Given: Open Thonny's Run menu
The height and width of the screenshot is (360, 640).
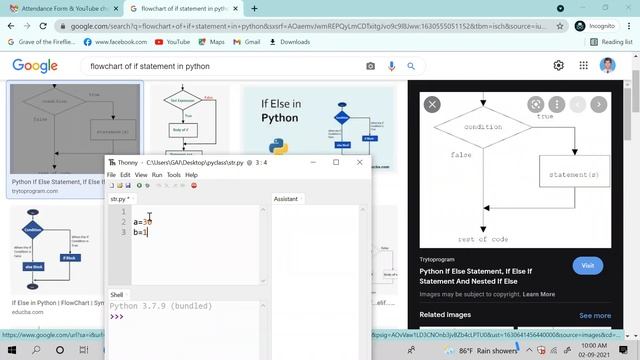Looking at the screenshot, I should 157,175.
